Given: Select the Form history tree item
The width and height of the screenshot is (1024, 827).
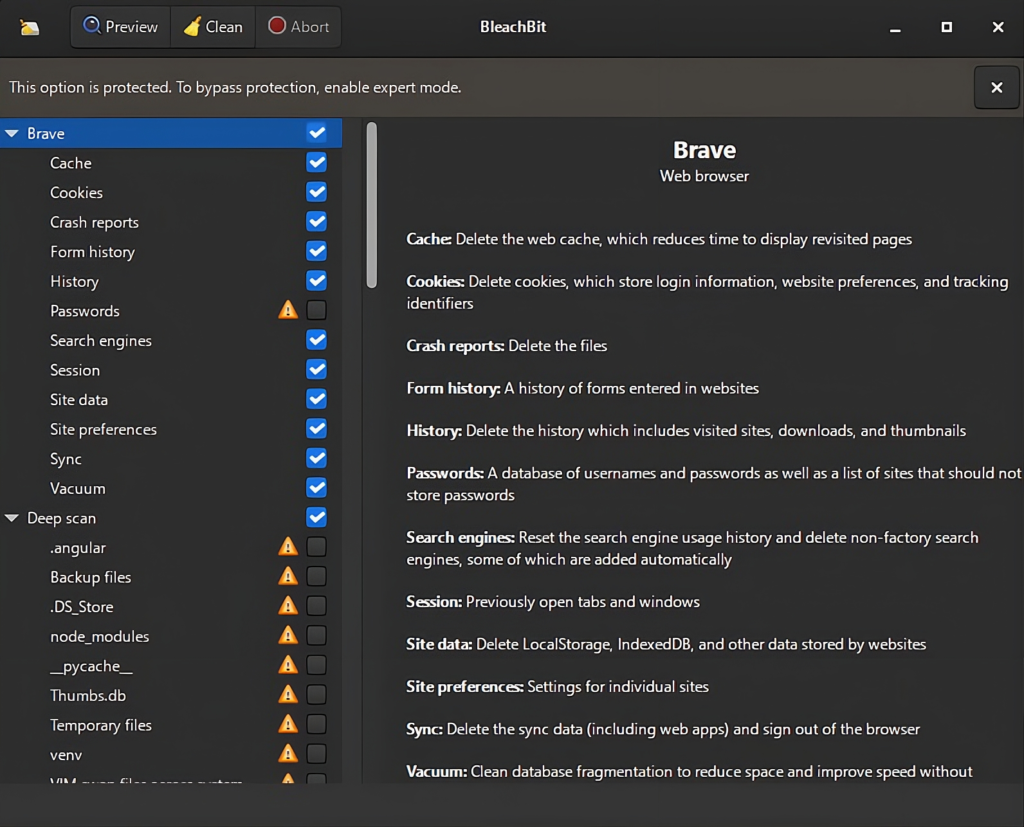Looking at the screenshot, I should coord(171,251).
